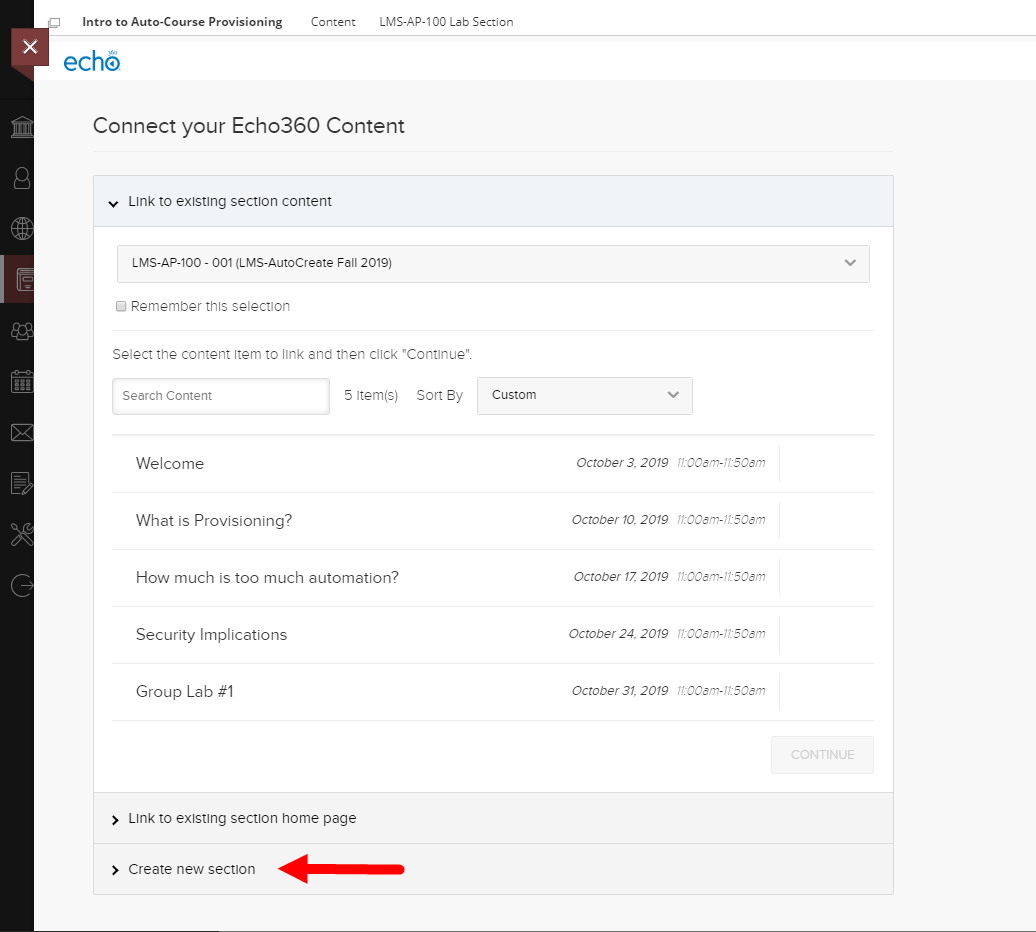Open the Messages envelope icon in sidebar
The width and height of the screenshot is (1036, 932).
pyautogui.click(x=22, y=433)
